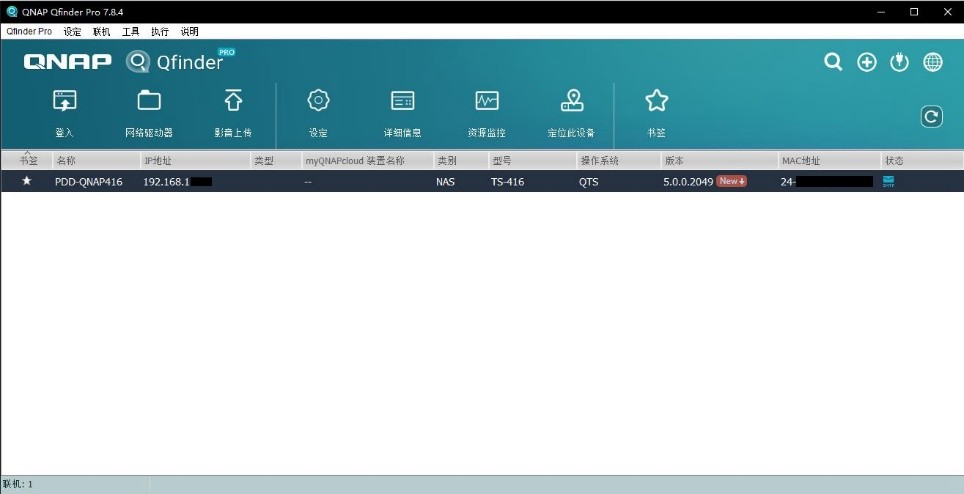
Task: Click the status icon in PDD-QNAP416 row
Action: click(888, 181)
